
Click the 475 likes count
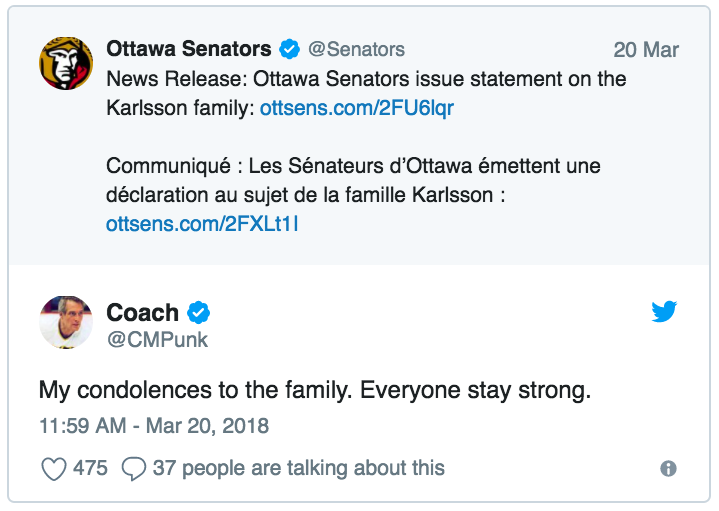coord(90,468)
